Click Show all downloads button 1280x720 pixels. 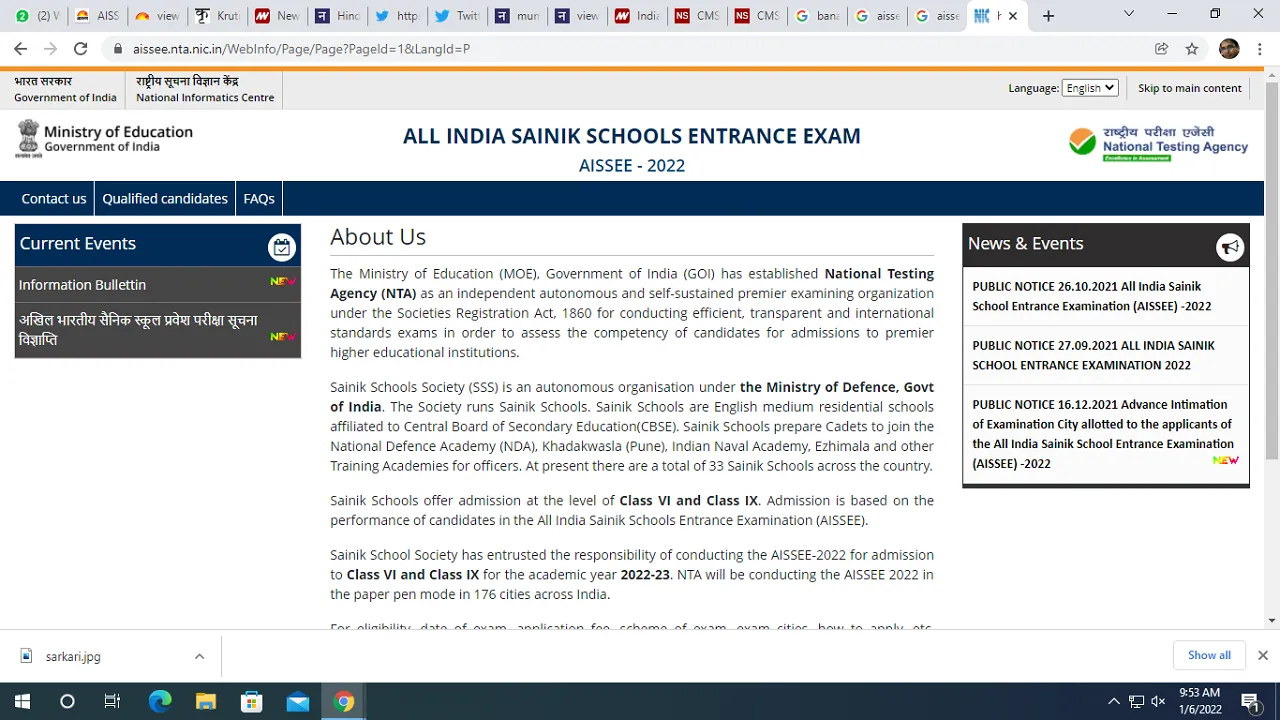click(1209, 655)
